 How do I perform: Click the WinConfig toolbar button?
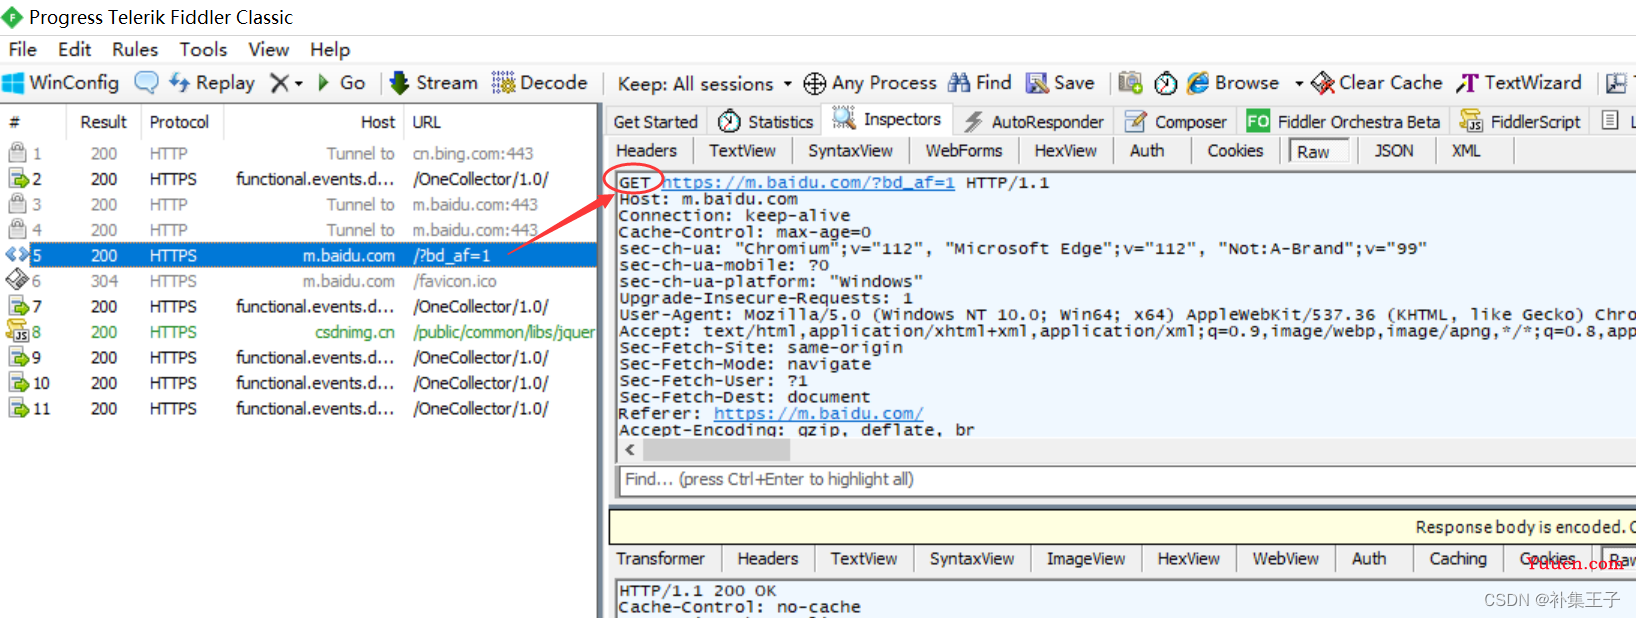(61, 83)
